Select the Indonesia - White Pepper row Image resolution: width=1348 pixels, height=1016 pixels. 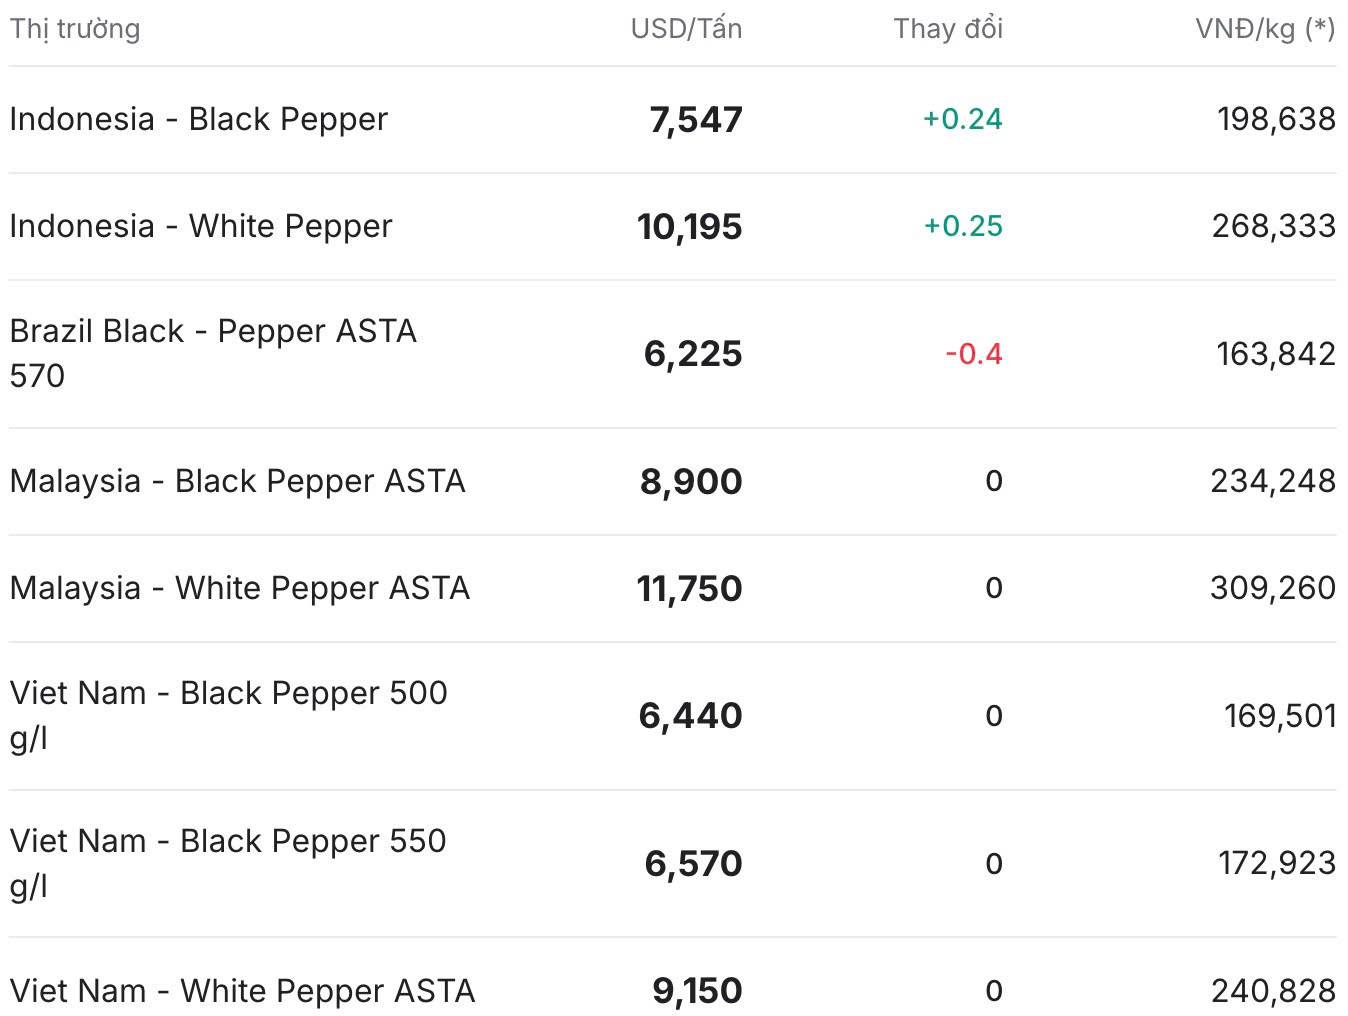[x=201, y=226]
